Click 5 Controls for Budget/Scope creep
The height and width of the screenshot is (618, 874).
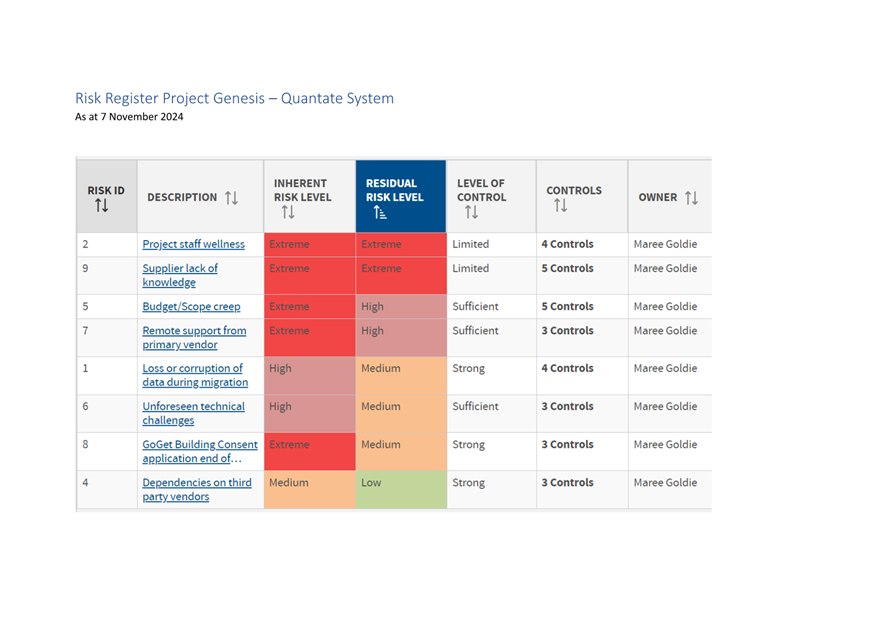[567, 306]
